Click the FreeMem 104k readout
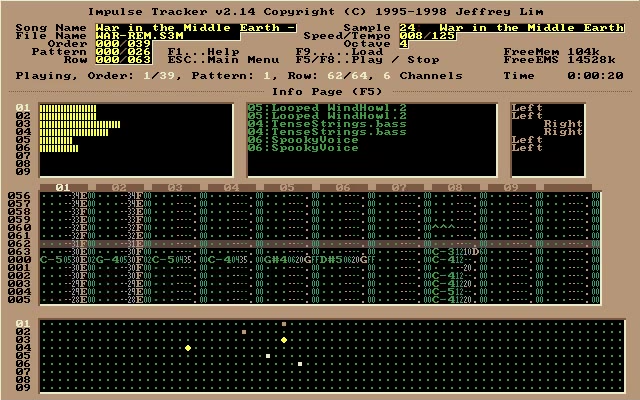 [x=552, y=52]
